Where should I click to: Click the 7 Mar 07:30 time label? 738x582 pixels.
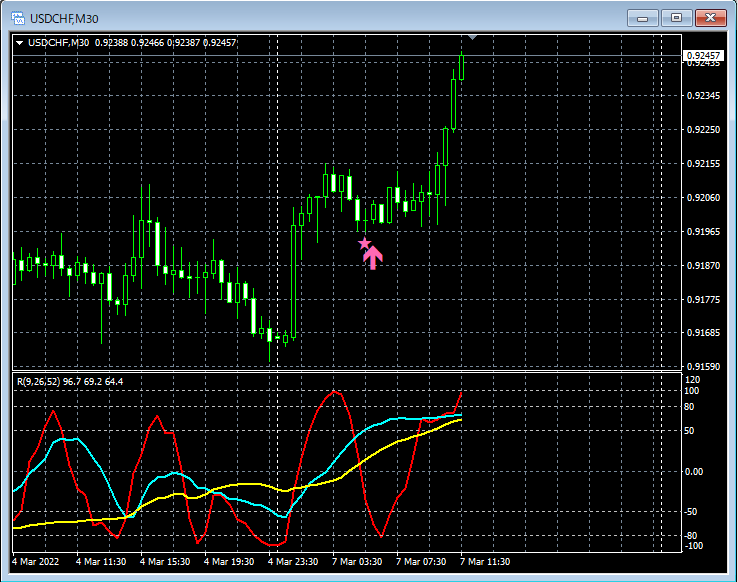click(x=421, y=562)
